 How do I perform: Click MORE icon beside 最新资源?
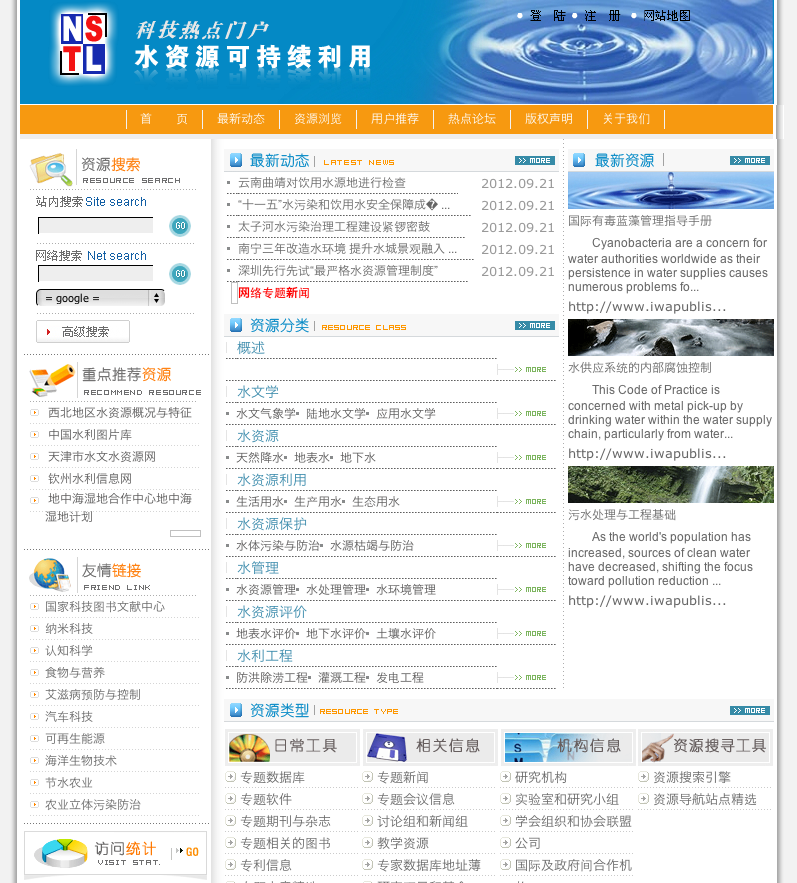(x=749, y=160)
